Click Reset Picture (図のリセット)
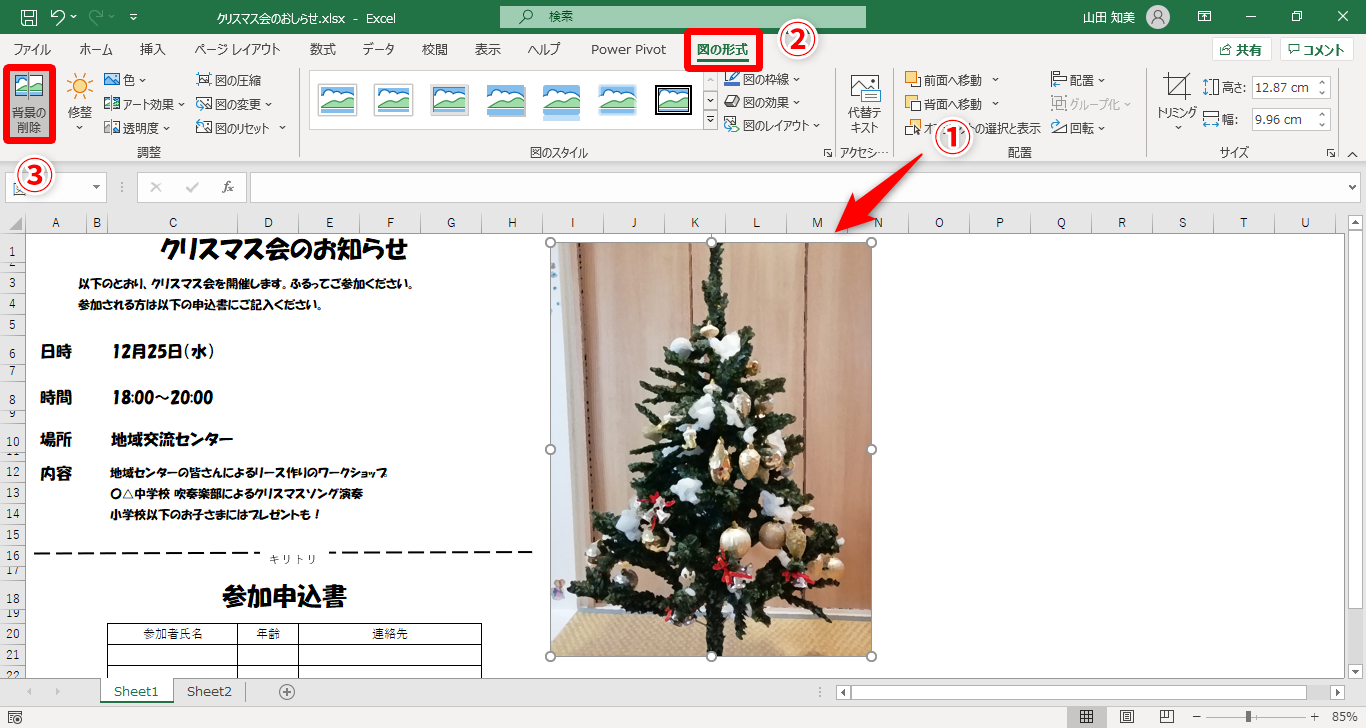Image resolution: width=1366 pixels, height=728 pixels. coord(241,128)
